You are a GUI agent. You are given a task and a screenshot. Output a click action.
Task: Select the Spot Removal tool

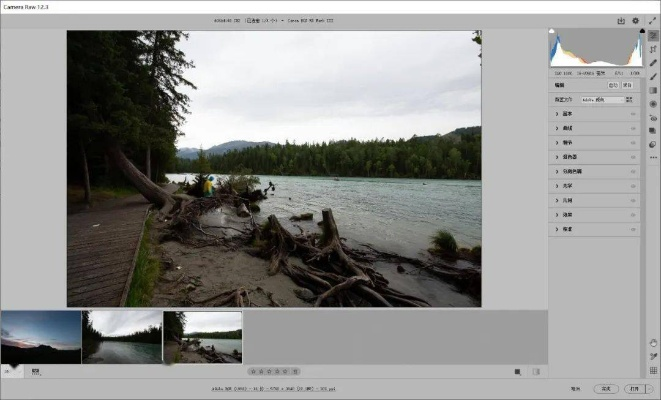[x=653, y=63]
